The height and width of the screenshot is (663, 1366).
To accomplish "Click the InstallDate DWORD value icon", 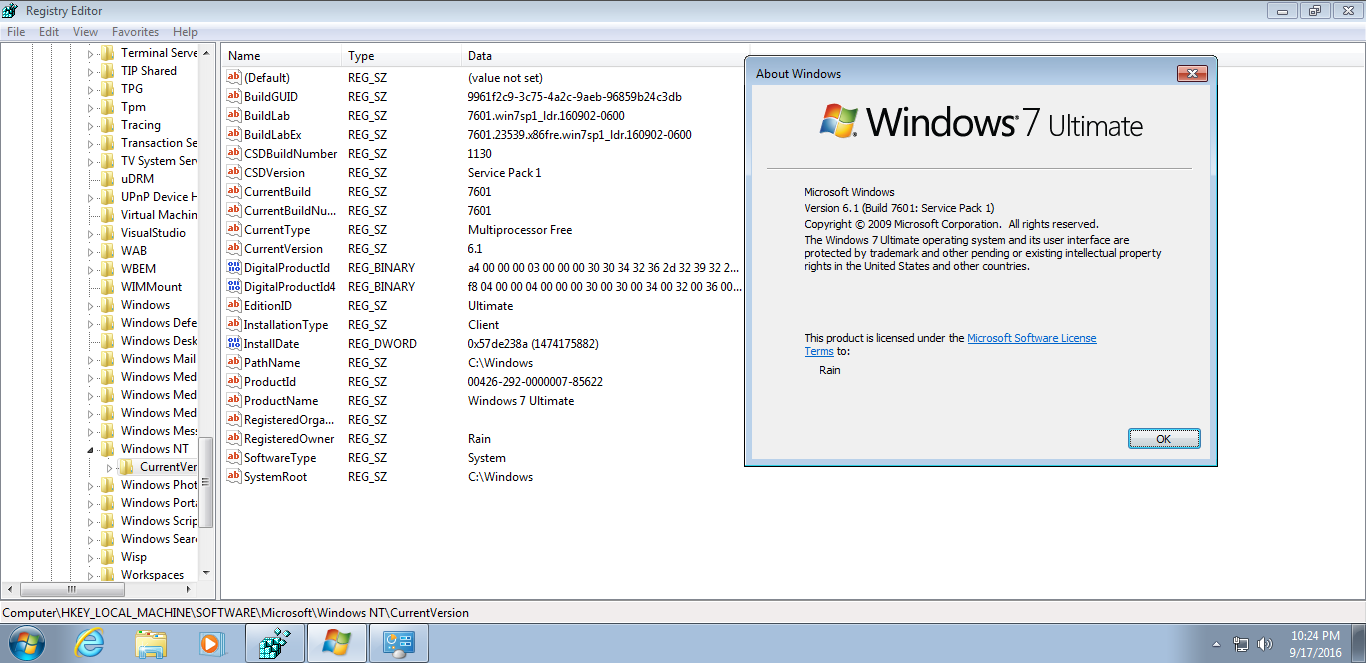I will [x=235, y=344].
